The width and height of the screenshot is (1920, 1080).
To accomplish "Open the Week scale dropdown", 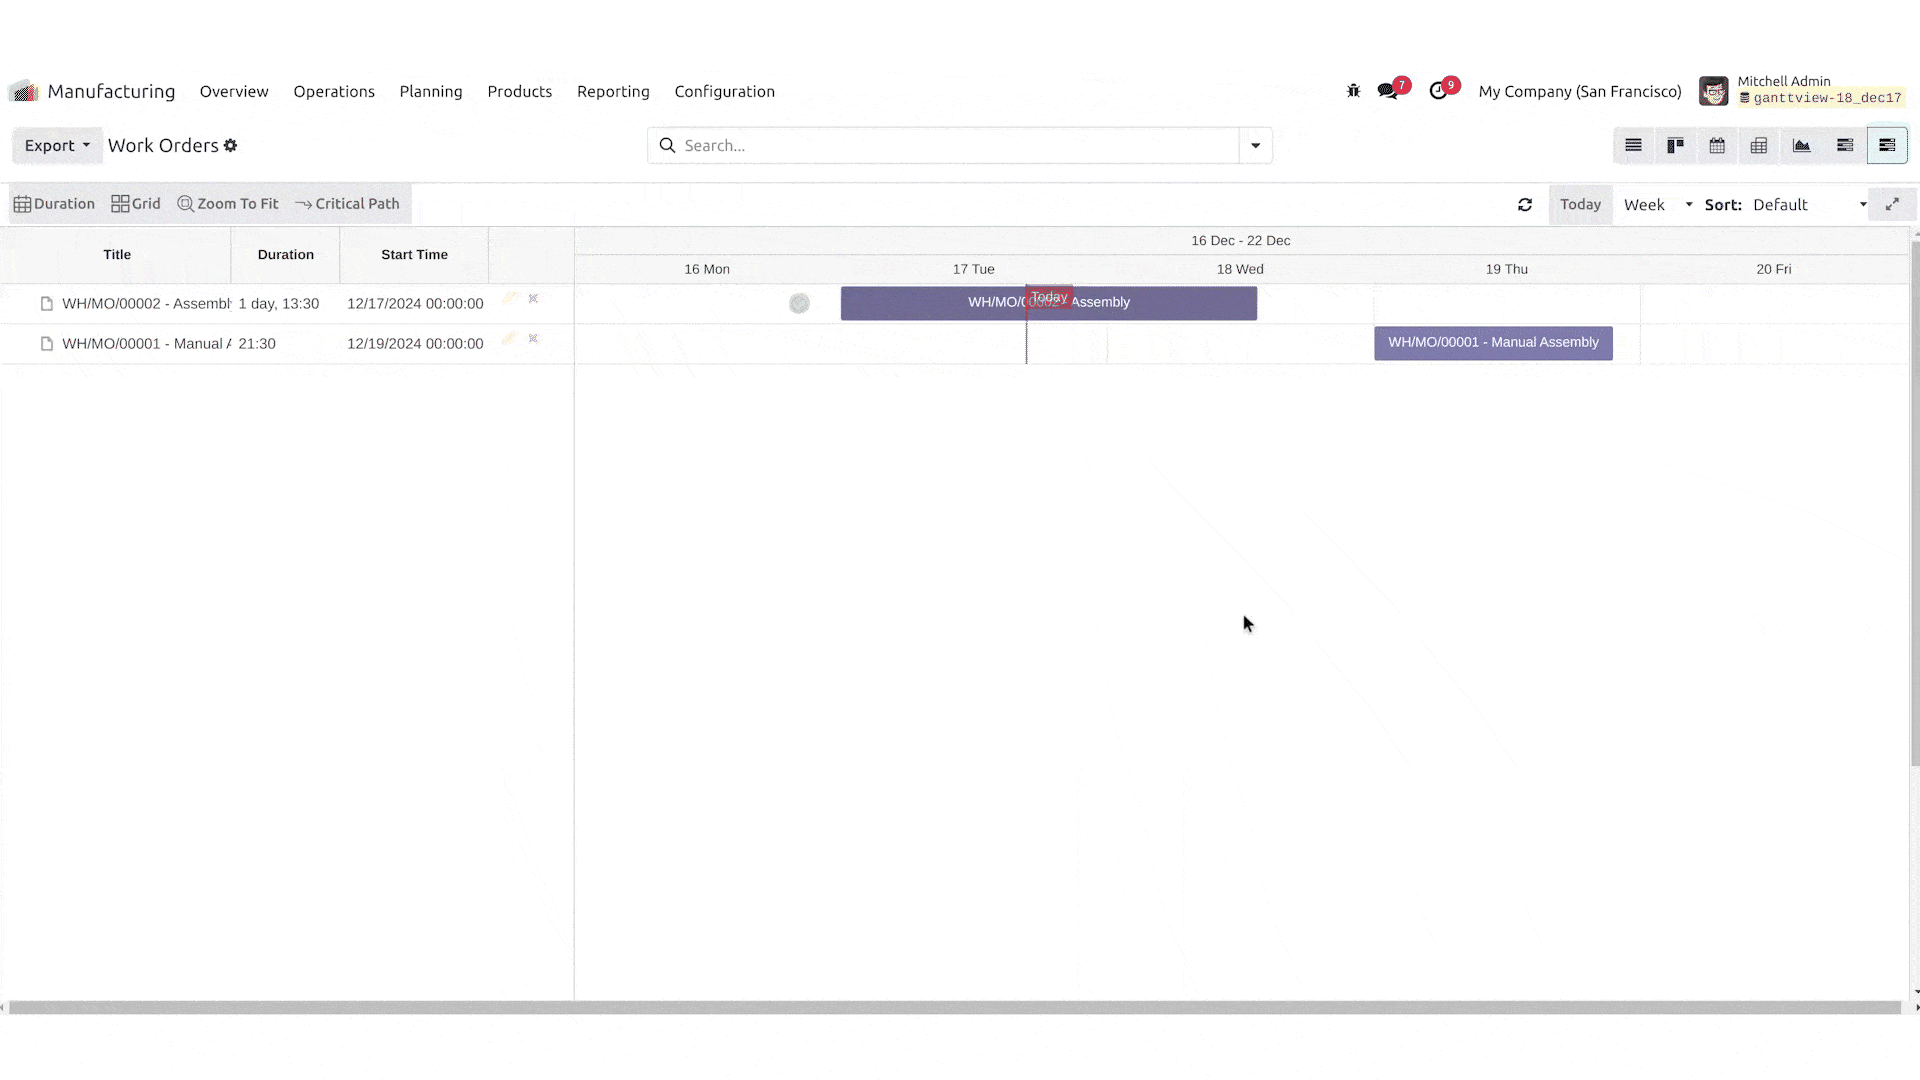I will pos(1657,205).
